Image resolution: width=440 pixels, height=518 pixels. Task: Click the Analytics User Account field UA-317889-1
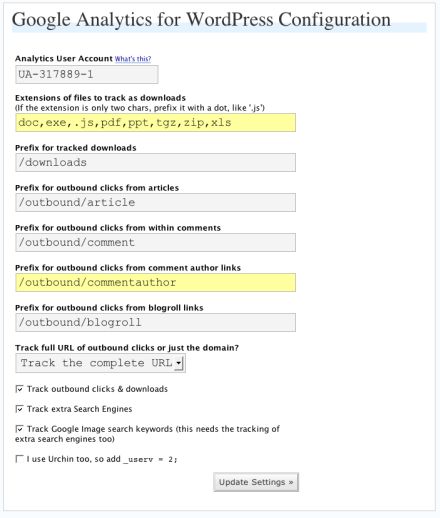coord(87,74)
